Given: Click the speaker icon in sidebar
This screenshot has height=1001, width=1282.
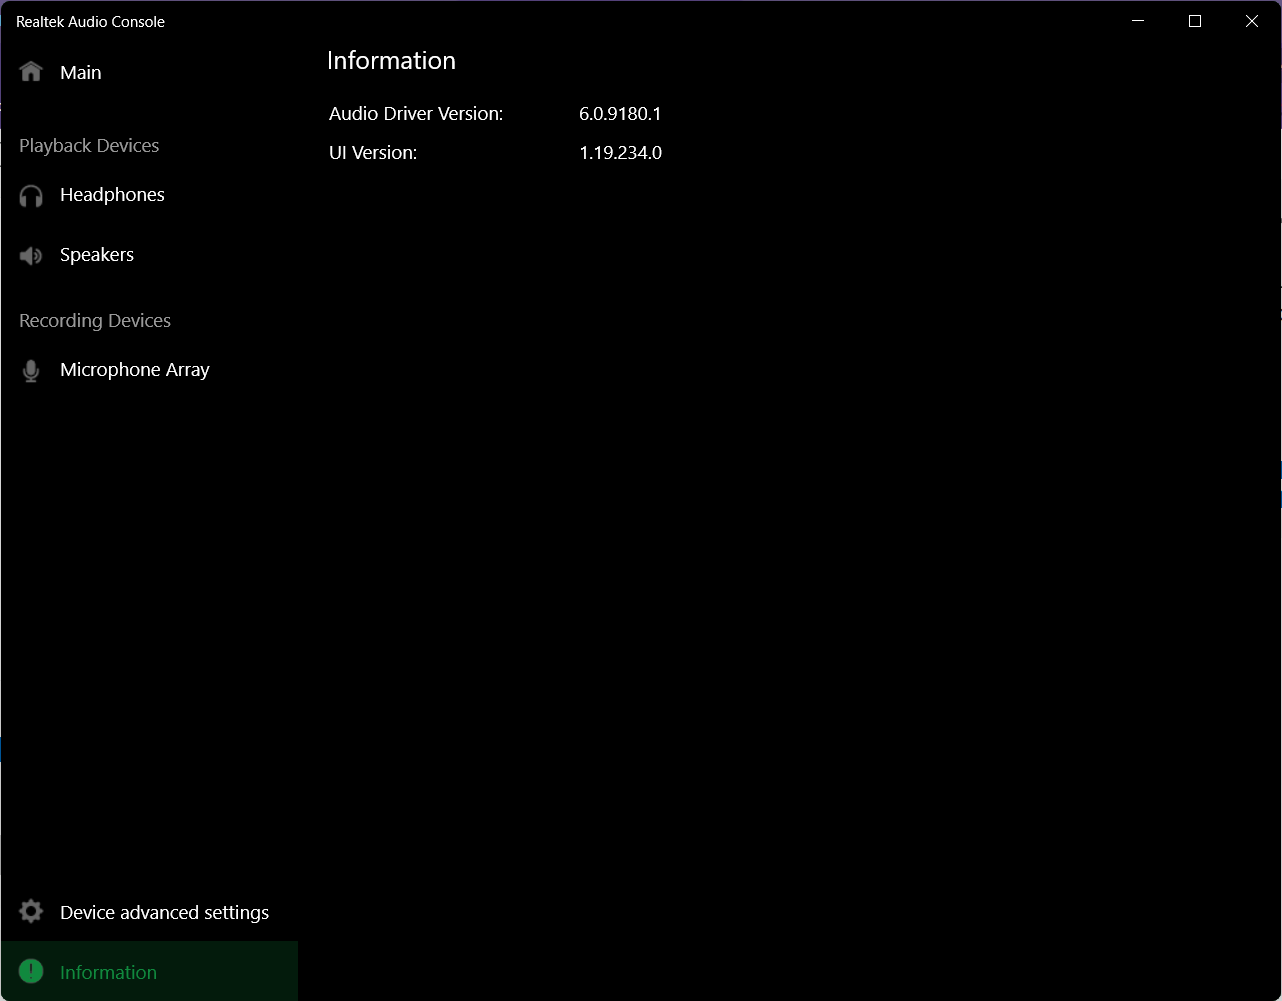Looking at the screenshot, I should point(31,255).
